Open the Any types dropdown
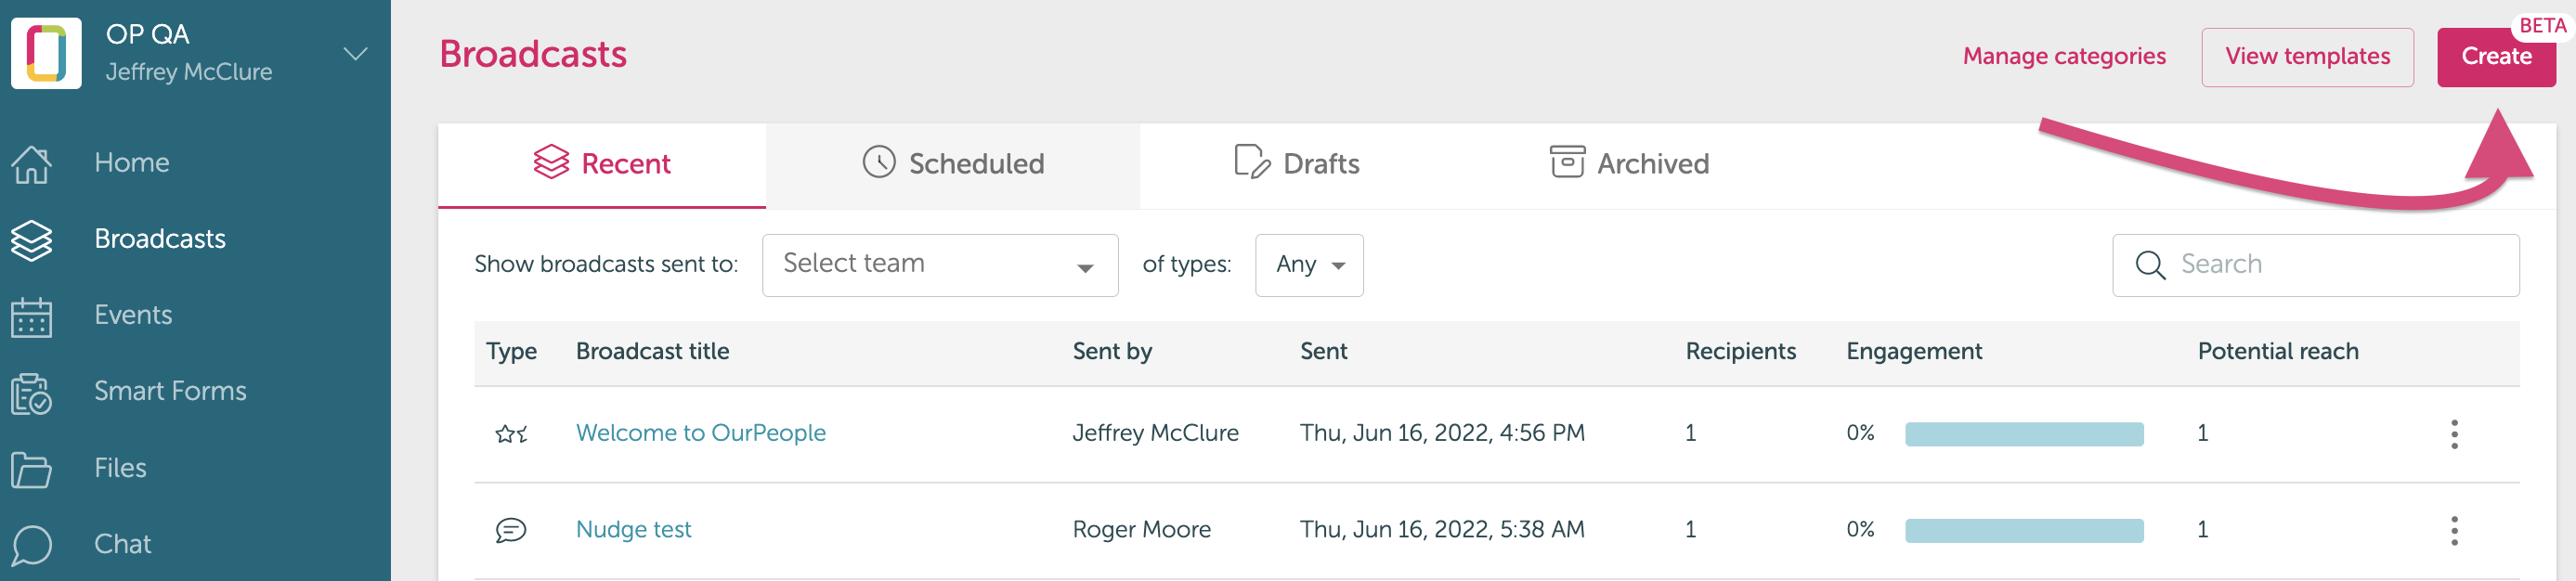2576x581 pixels. [x=1309, y=265]
